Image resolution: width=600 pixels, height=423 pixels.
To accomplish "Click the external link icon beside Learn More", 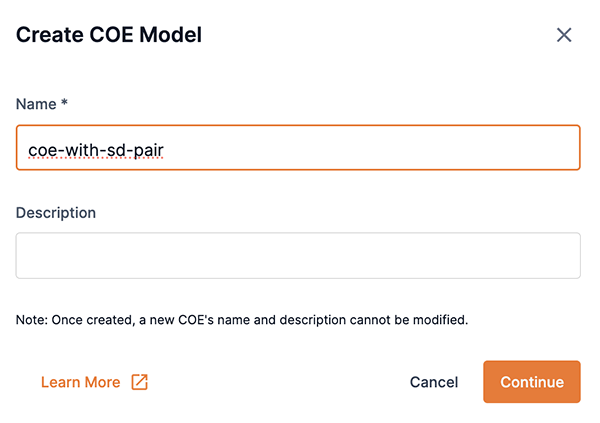I will [x=140, y=382].
